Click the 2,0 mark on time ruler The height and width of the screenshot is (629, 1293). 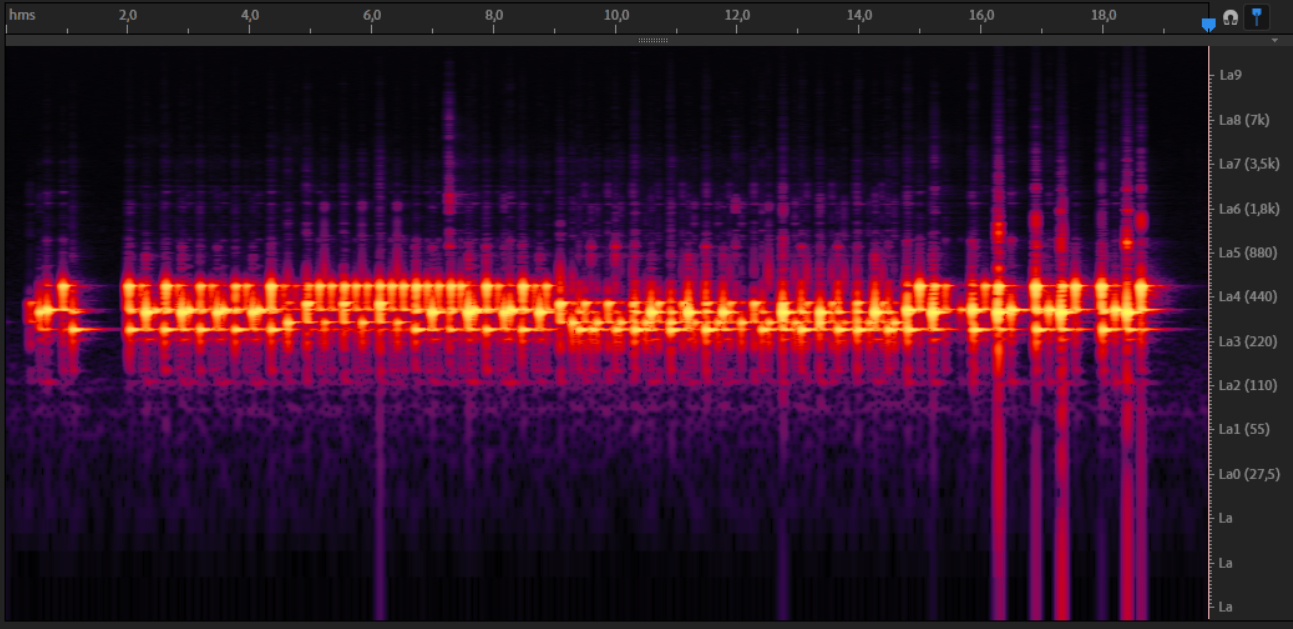pos(128,15)
